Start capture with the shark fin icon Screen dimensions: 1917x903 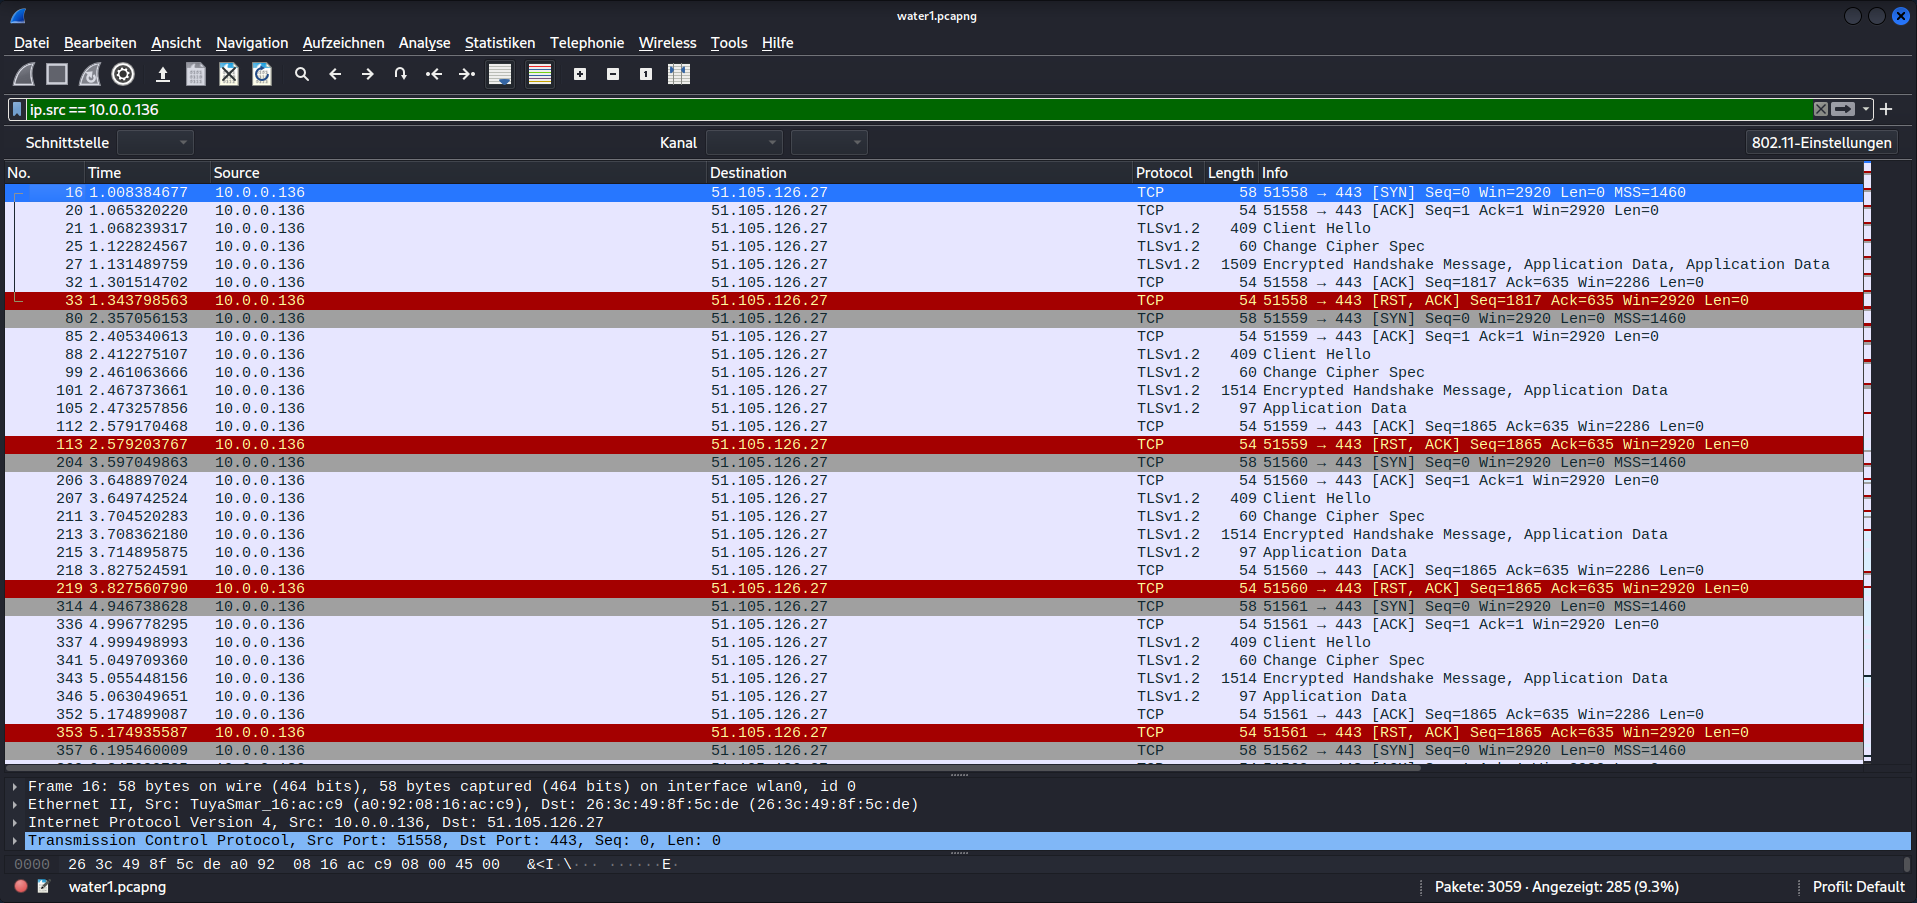tap(24, 74)
